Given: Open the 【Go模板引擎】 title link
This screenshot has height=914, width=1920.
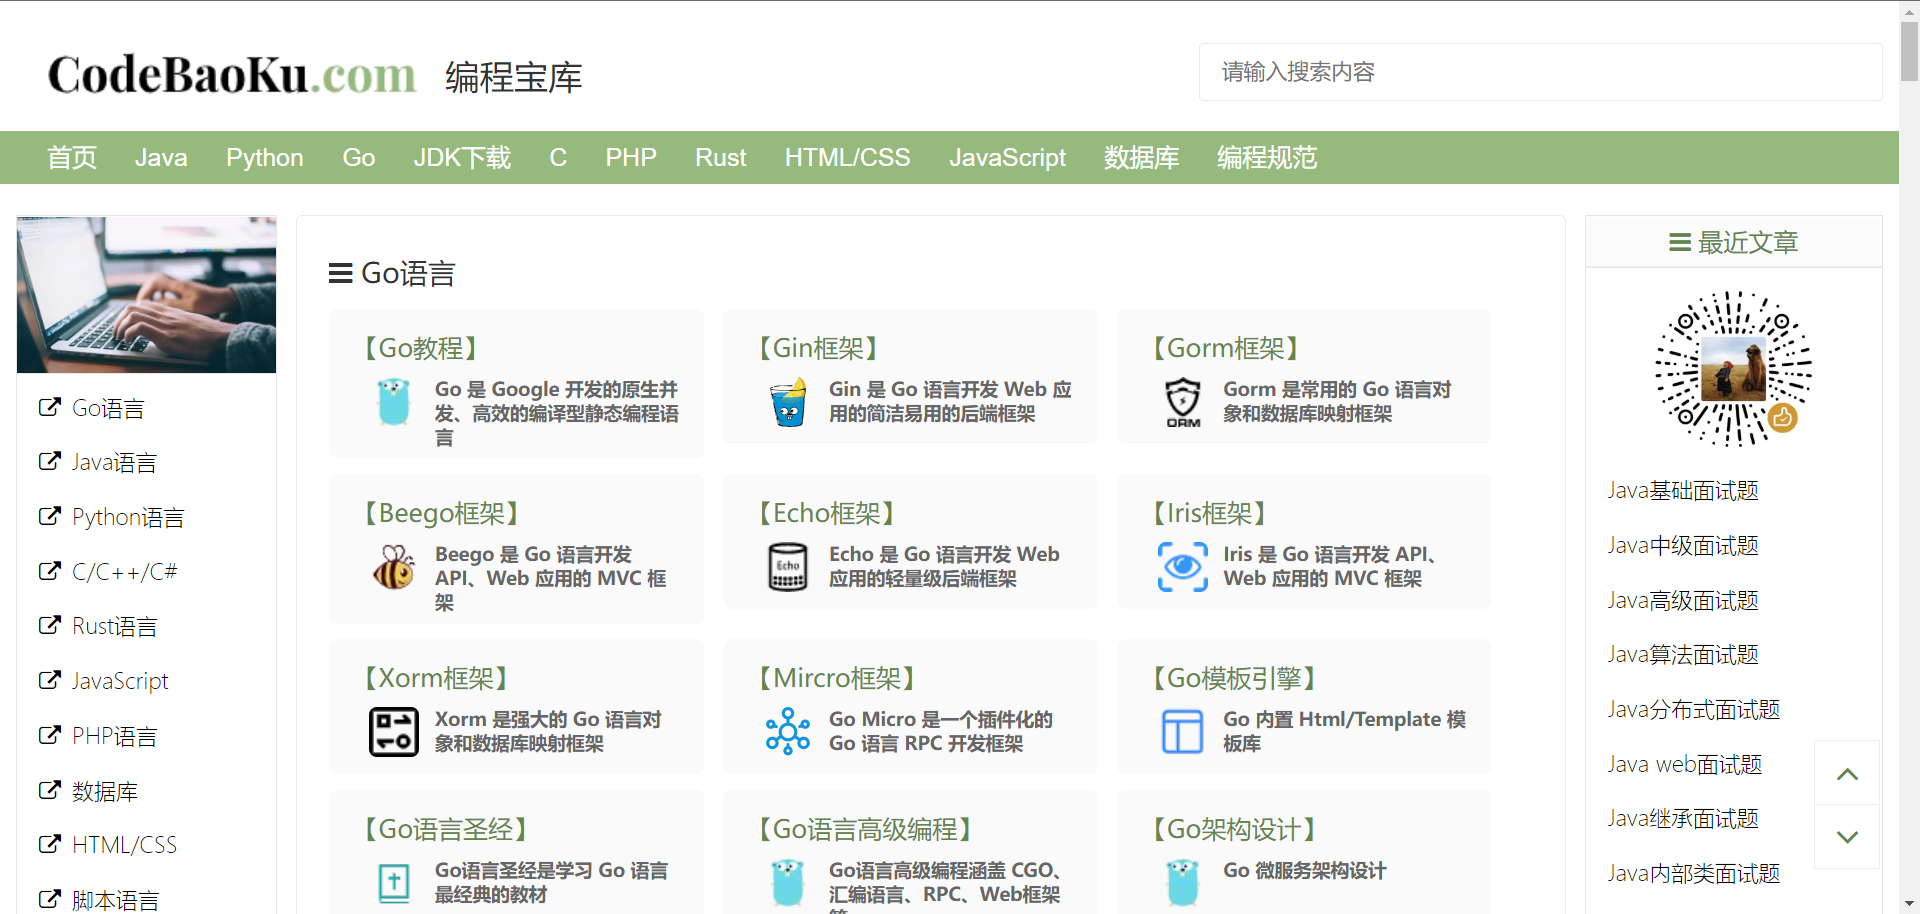Looking at the screenshot, I should tap(1234, 677).
